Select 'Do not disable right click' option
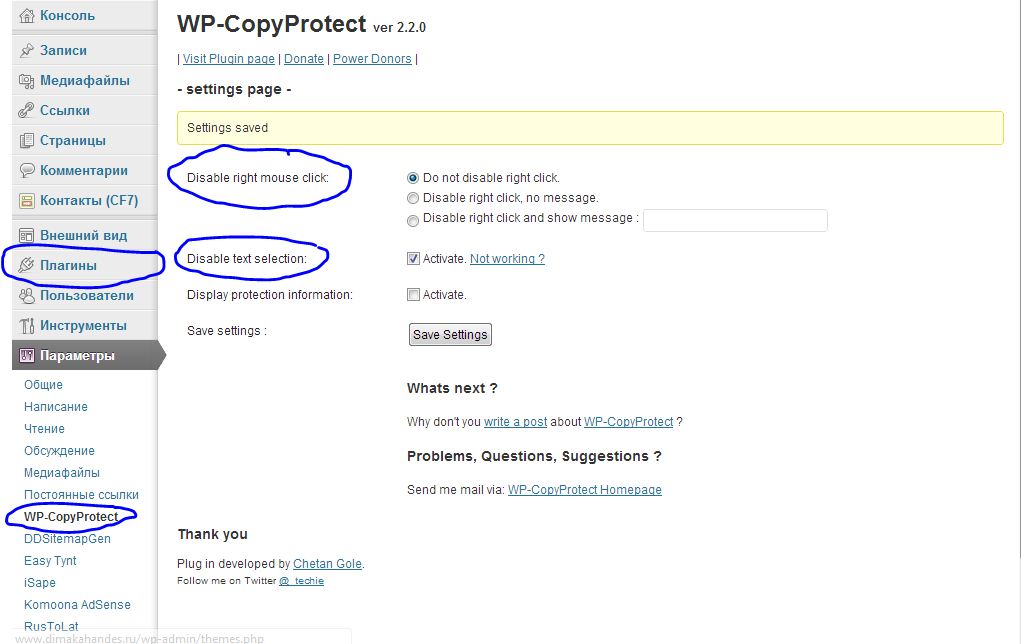Image resolution: width=1021 pixels, height=644 pixels. click(413, 178)
